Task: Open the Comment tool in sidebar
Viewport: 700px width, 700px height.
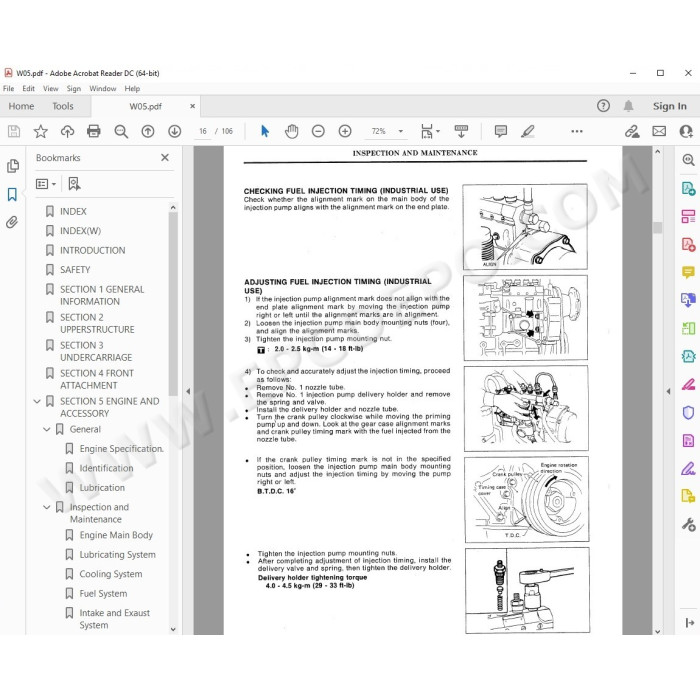Action: 688,272
